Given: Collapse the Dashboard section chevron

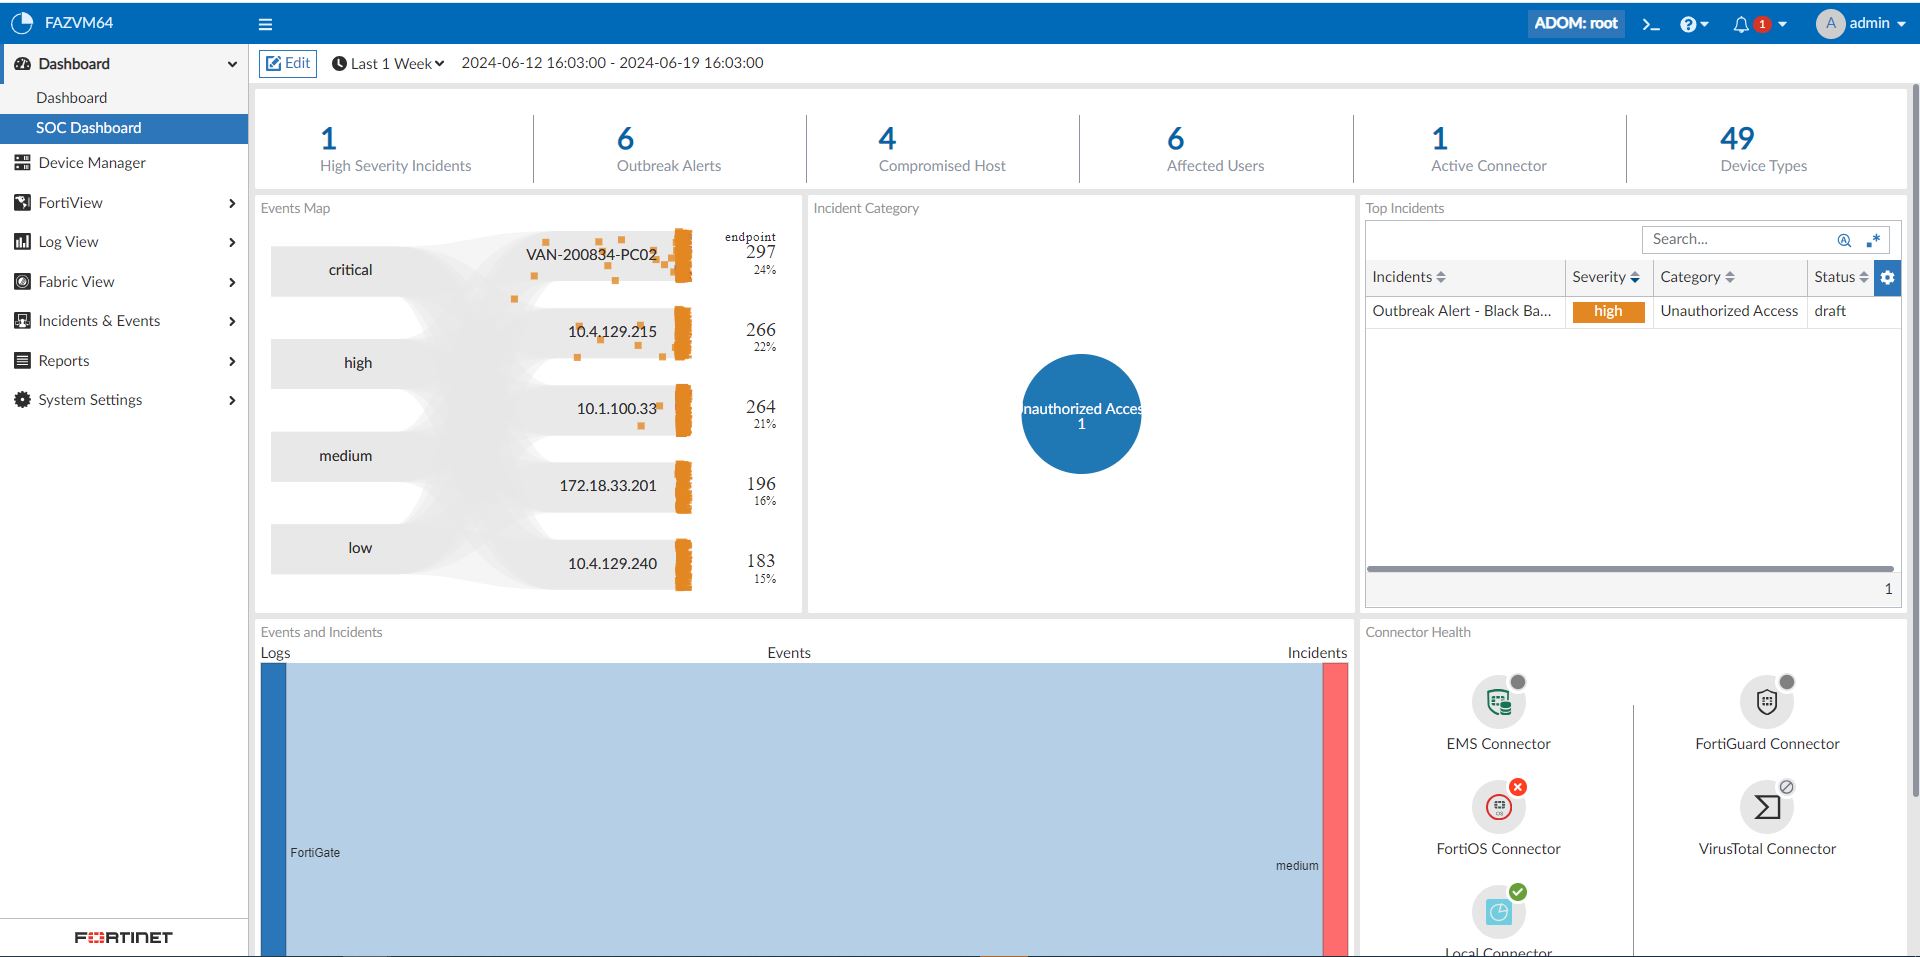Looking at the screenshot, I should point(233,63).
